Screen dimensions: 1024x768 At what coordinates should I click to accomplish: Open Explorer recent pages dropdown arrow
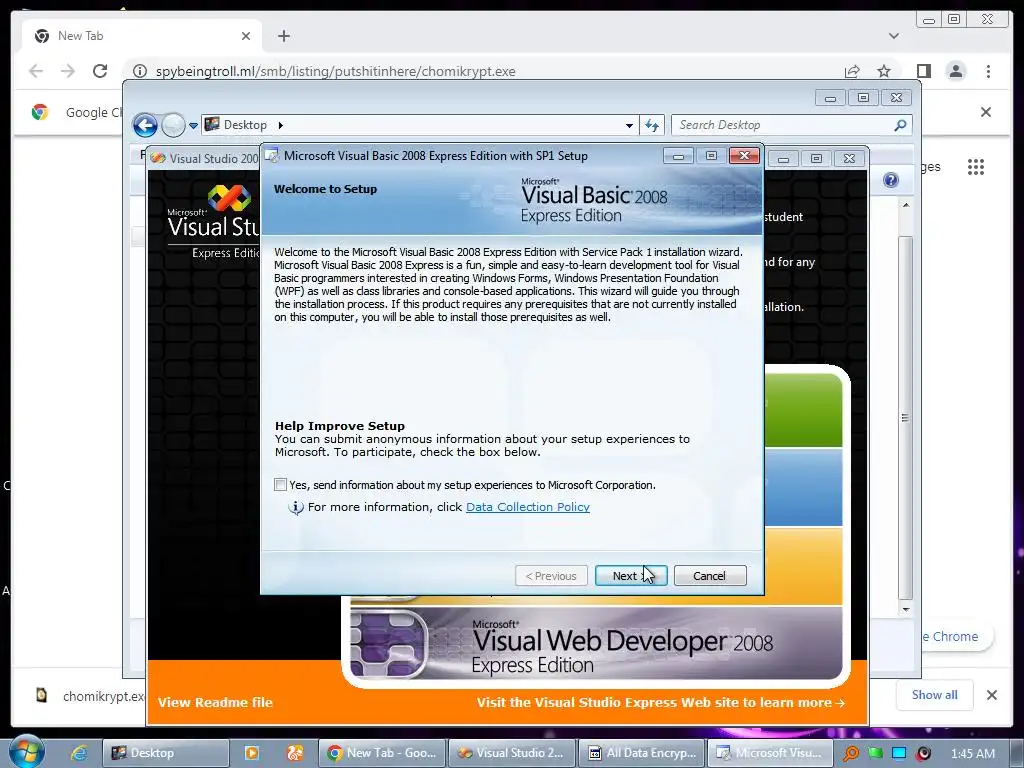pos(193,125)
